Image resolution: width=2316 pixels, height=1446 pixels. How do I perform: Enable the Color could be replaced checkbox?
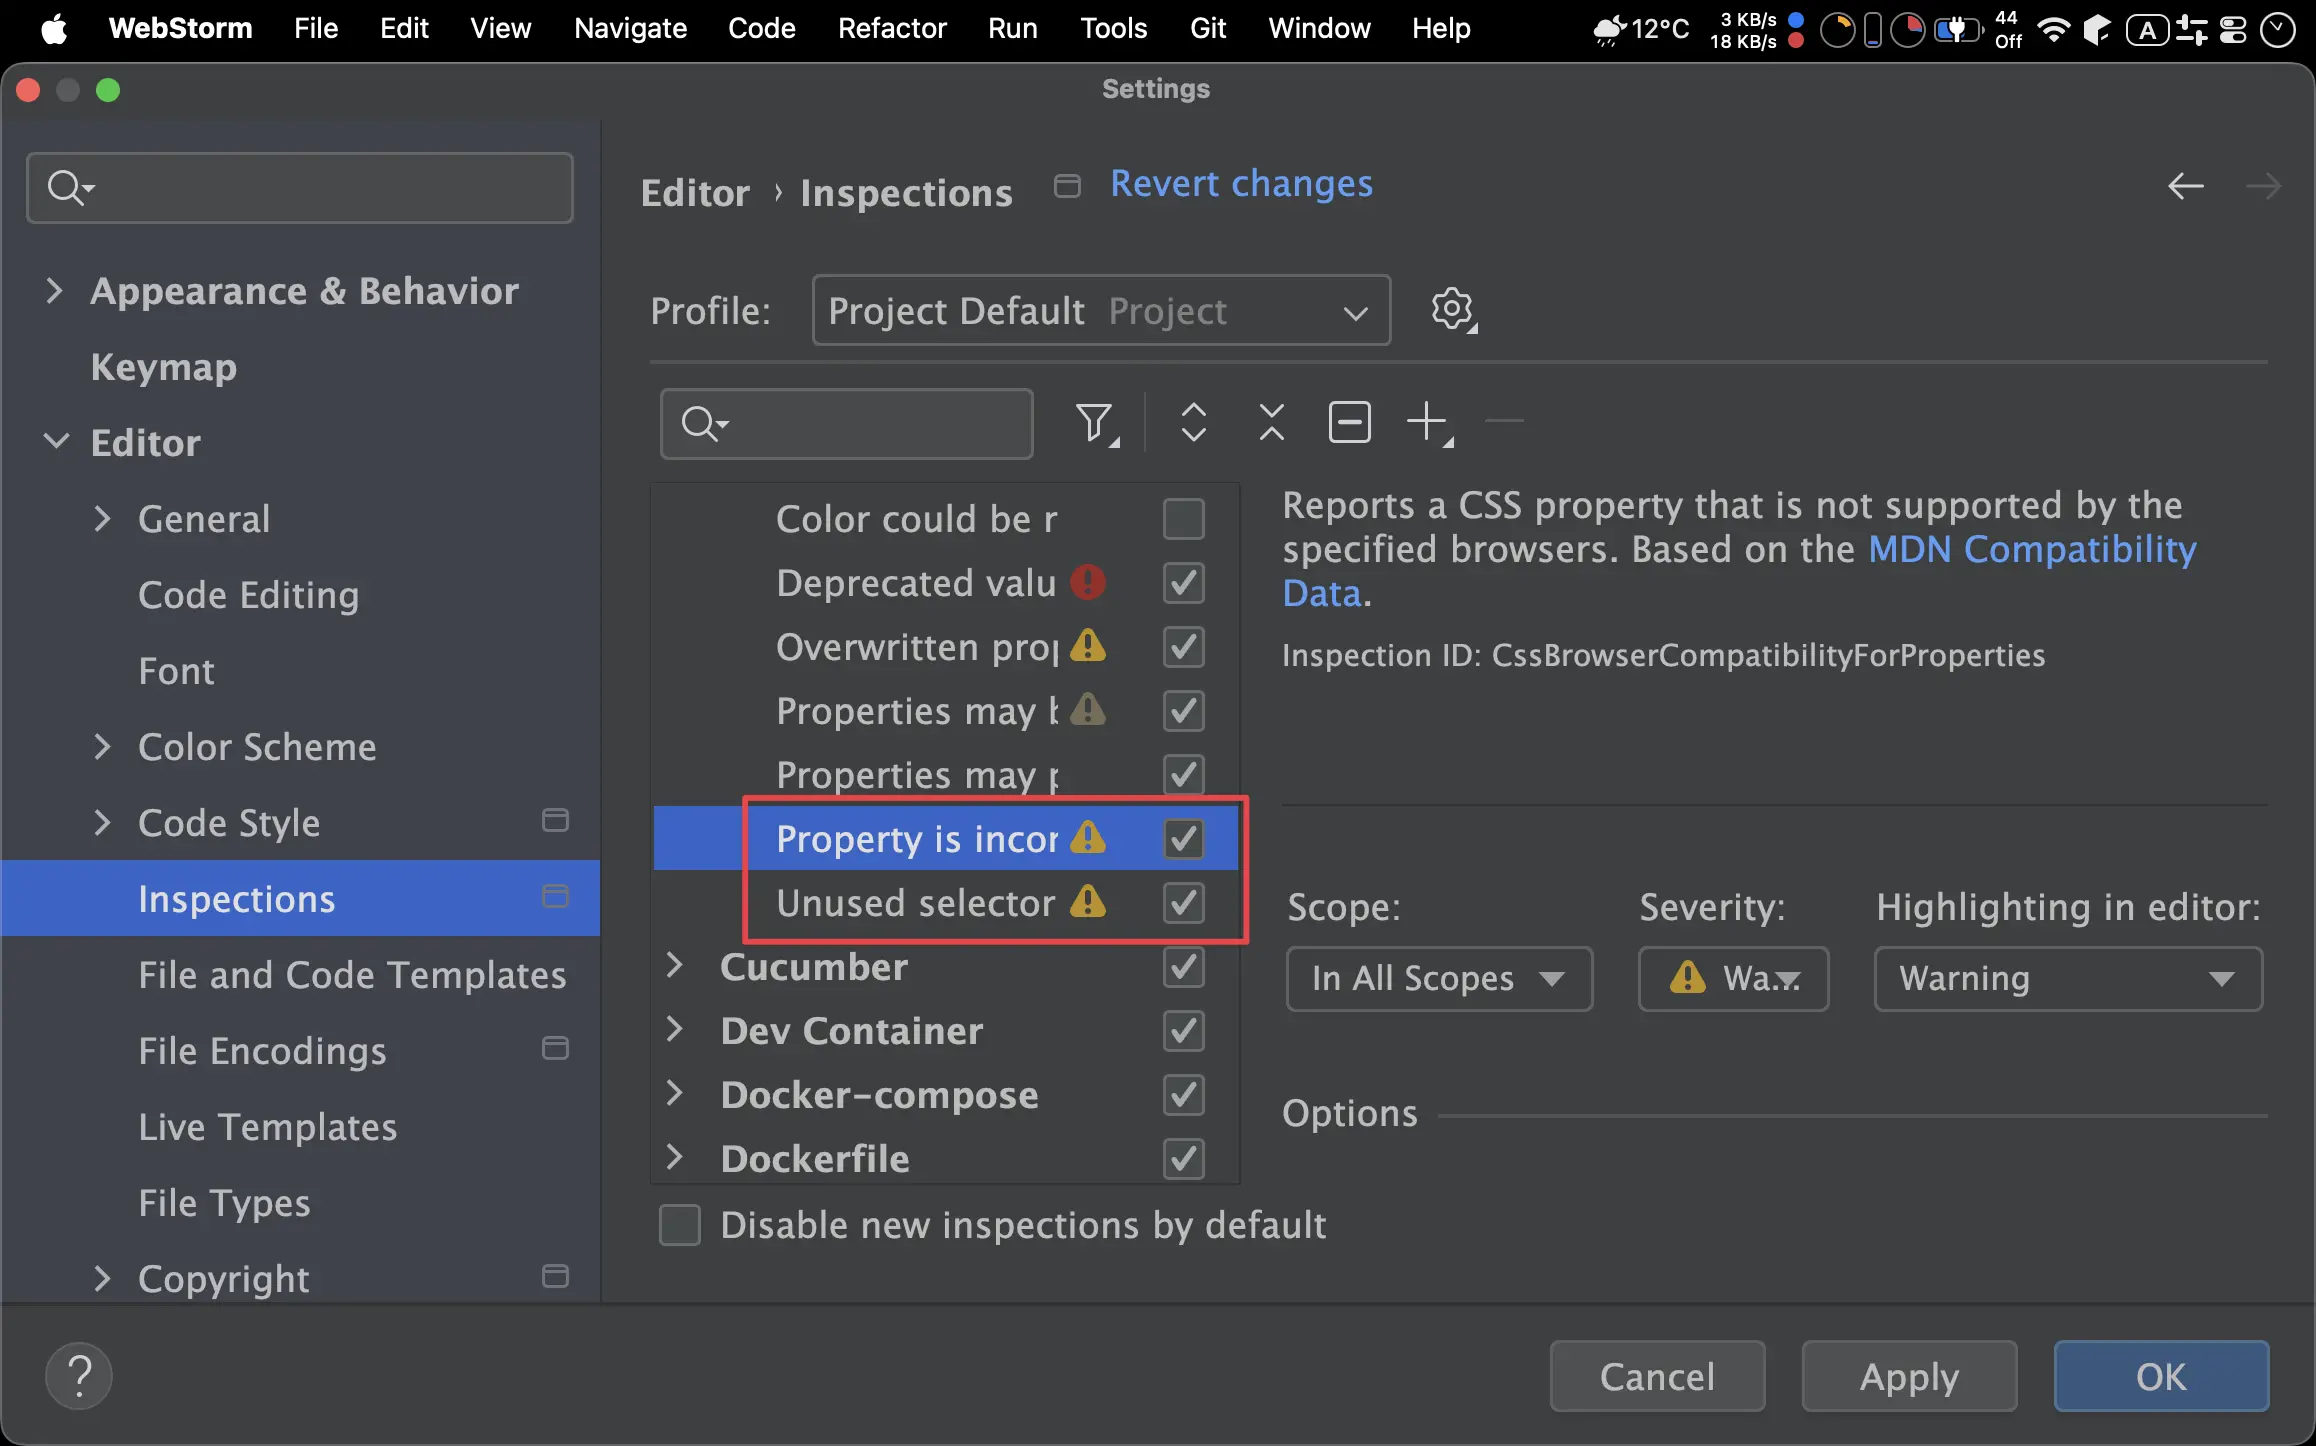(1183, 519)
